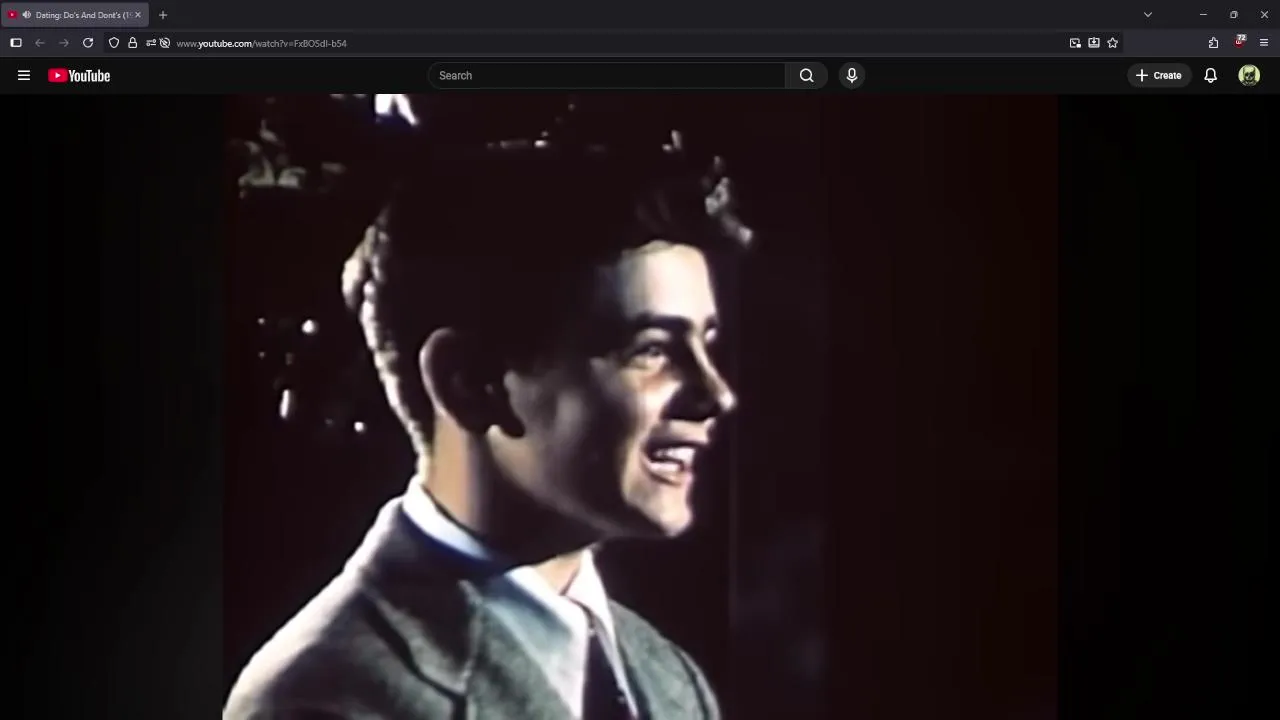Click the install/save page icon
Viewport: 1280px width, 720px height.
point(1094,43)
